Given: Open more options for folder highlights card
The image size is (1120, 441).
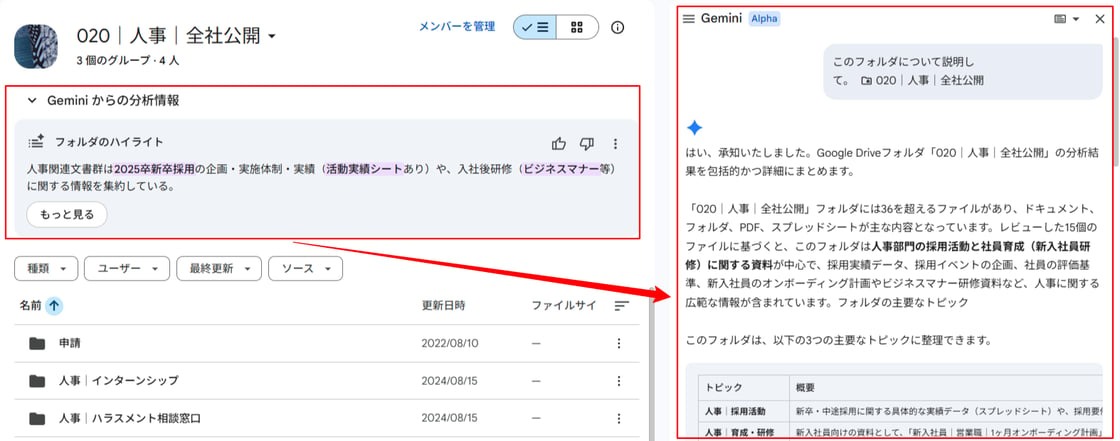Looking at the screenshot, I should (x=616, y=143).
